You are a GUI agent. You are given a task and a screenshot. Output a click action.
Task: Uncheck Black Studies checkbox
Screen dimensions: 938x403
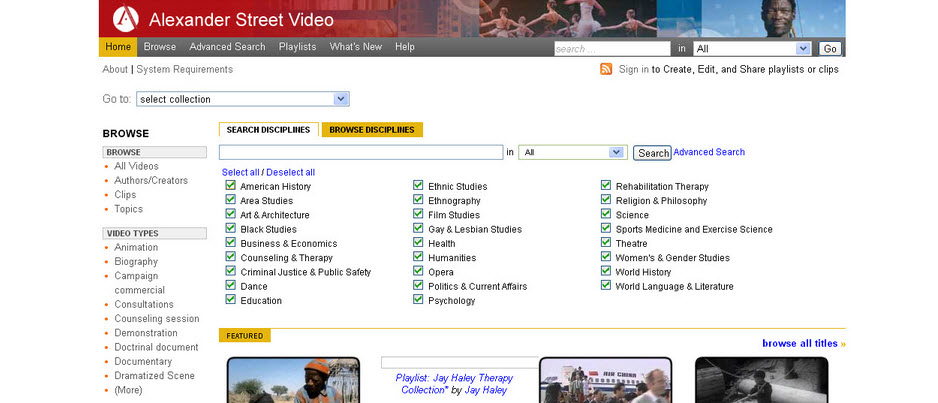[x=231, y=228]
